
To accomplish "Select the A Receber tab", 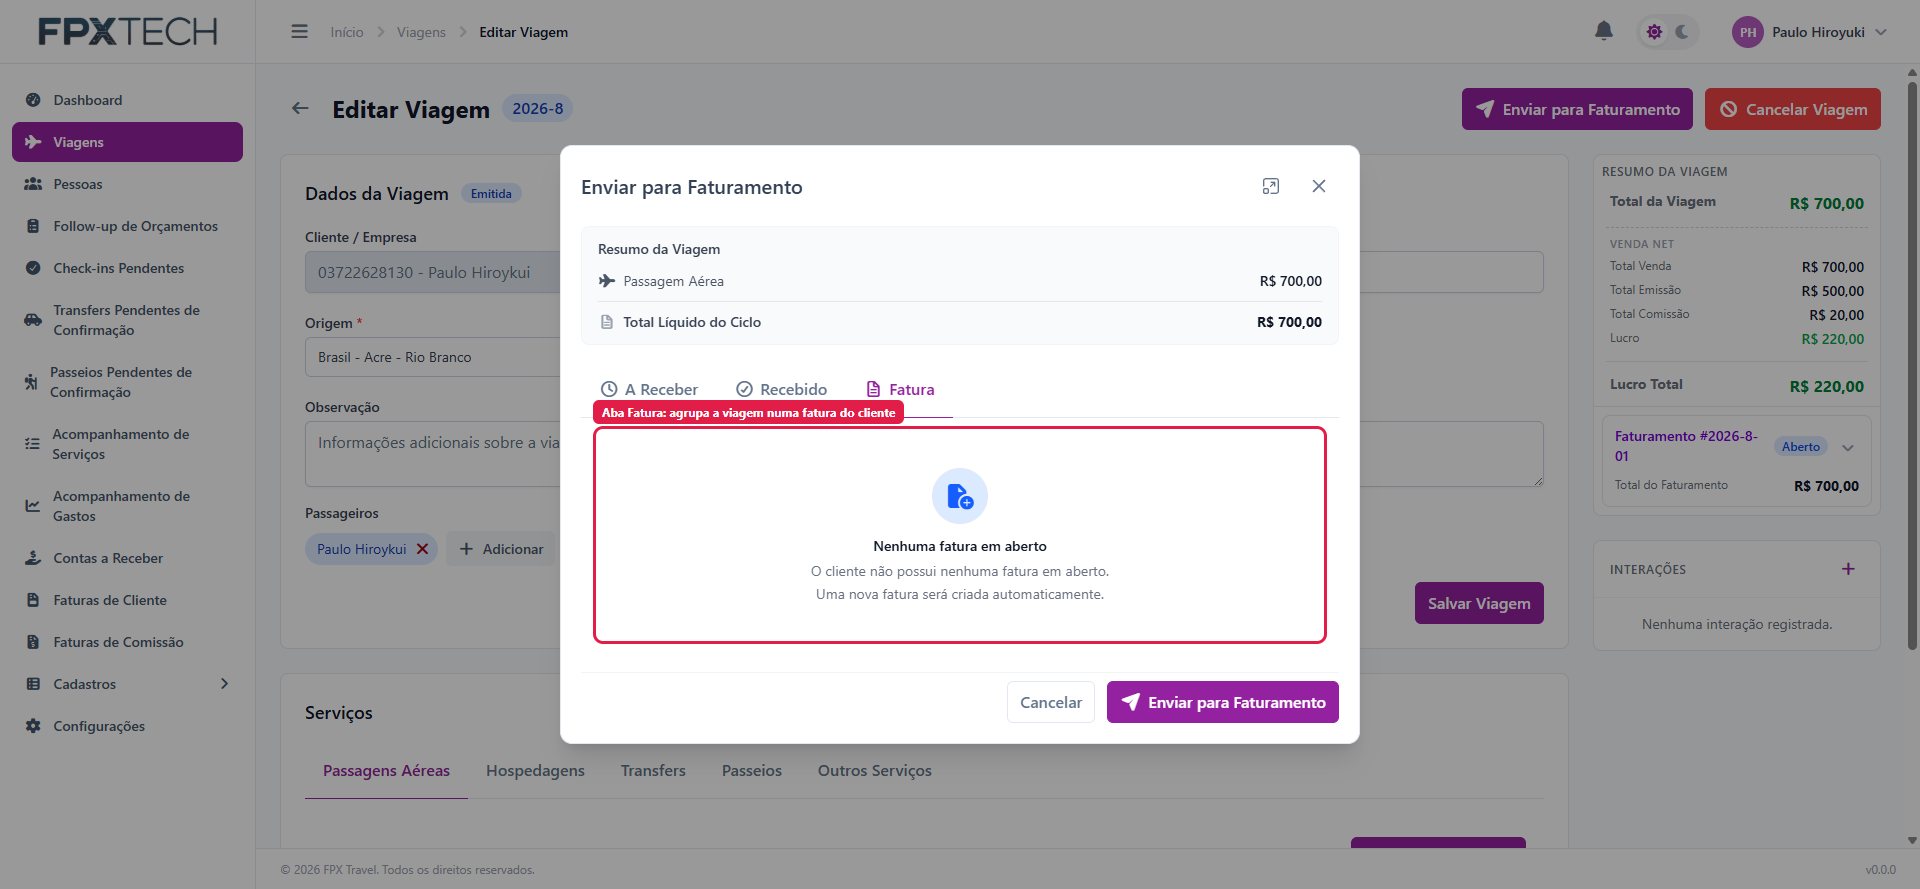I will [649, 389].
